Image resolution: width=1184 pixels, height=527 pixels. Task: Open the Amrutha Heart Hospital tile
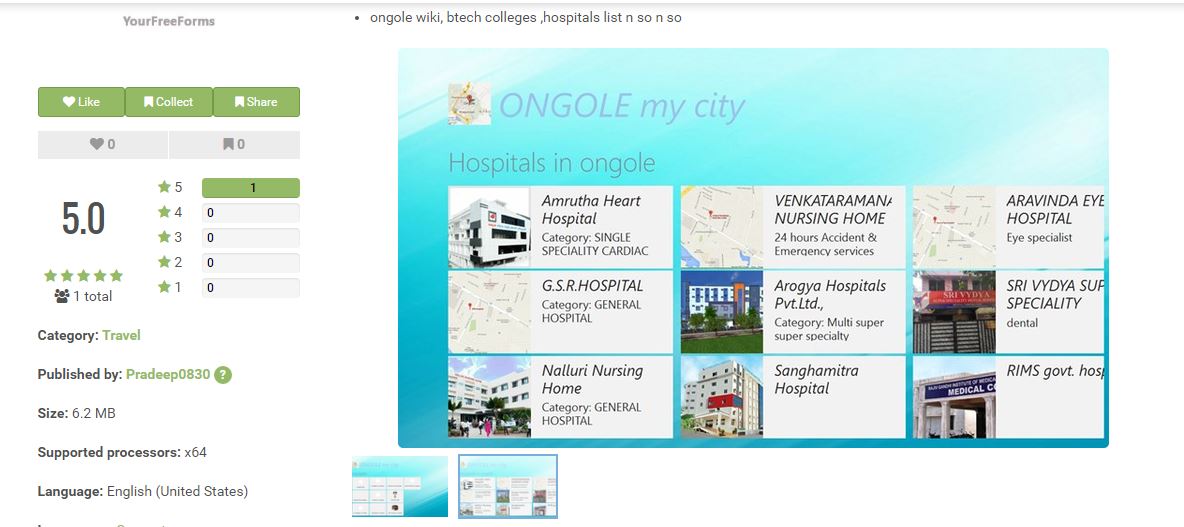click(x=560, y=227)
